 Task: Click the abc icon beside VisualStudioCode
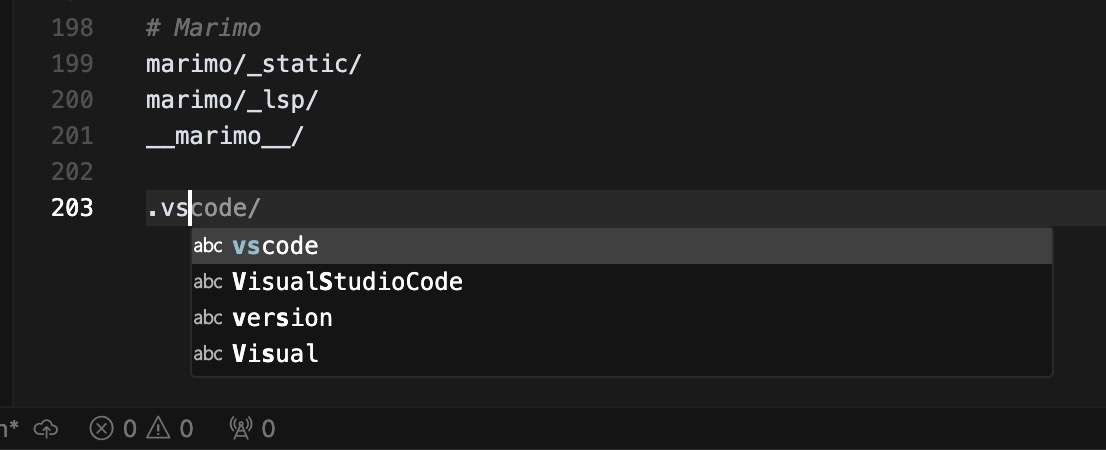tap(208, 282)
